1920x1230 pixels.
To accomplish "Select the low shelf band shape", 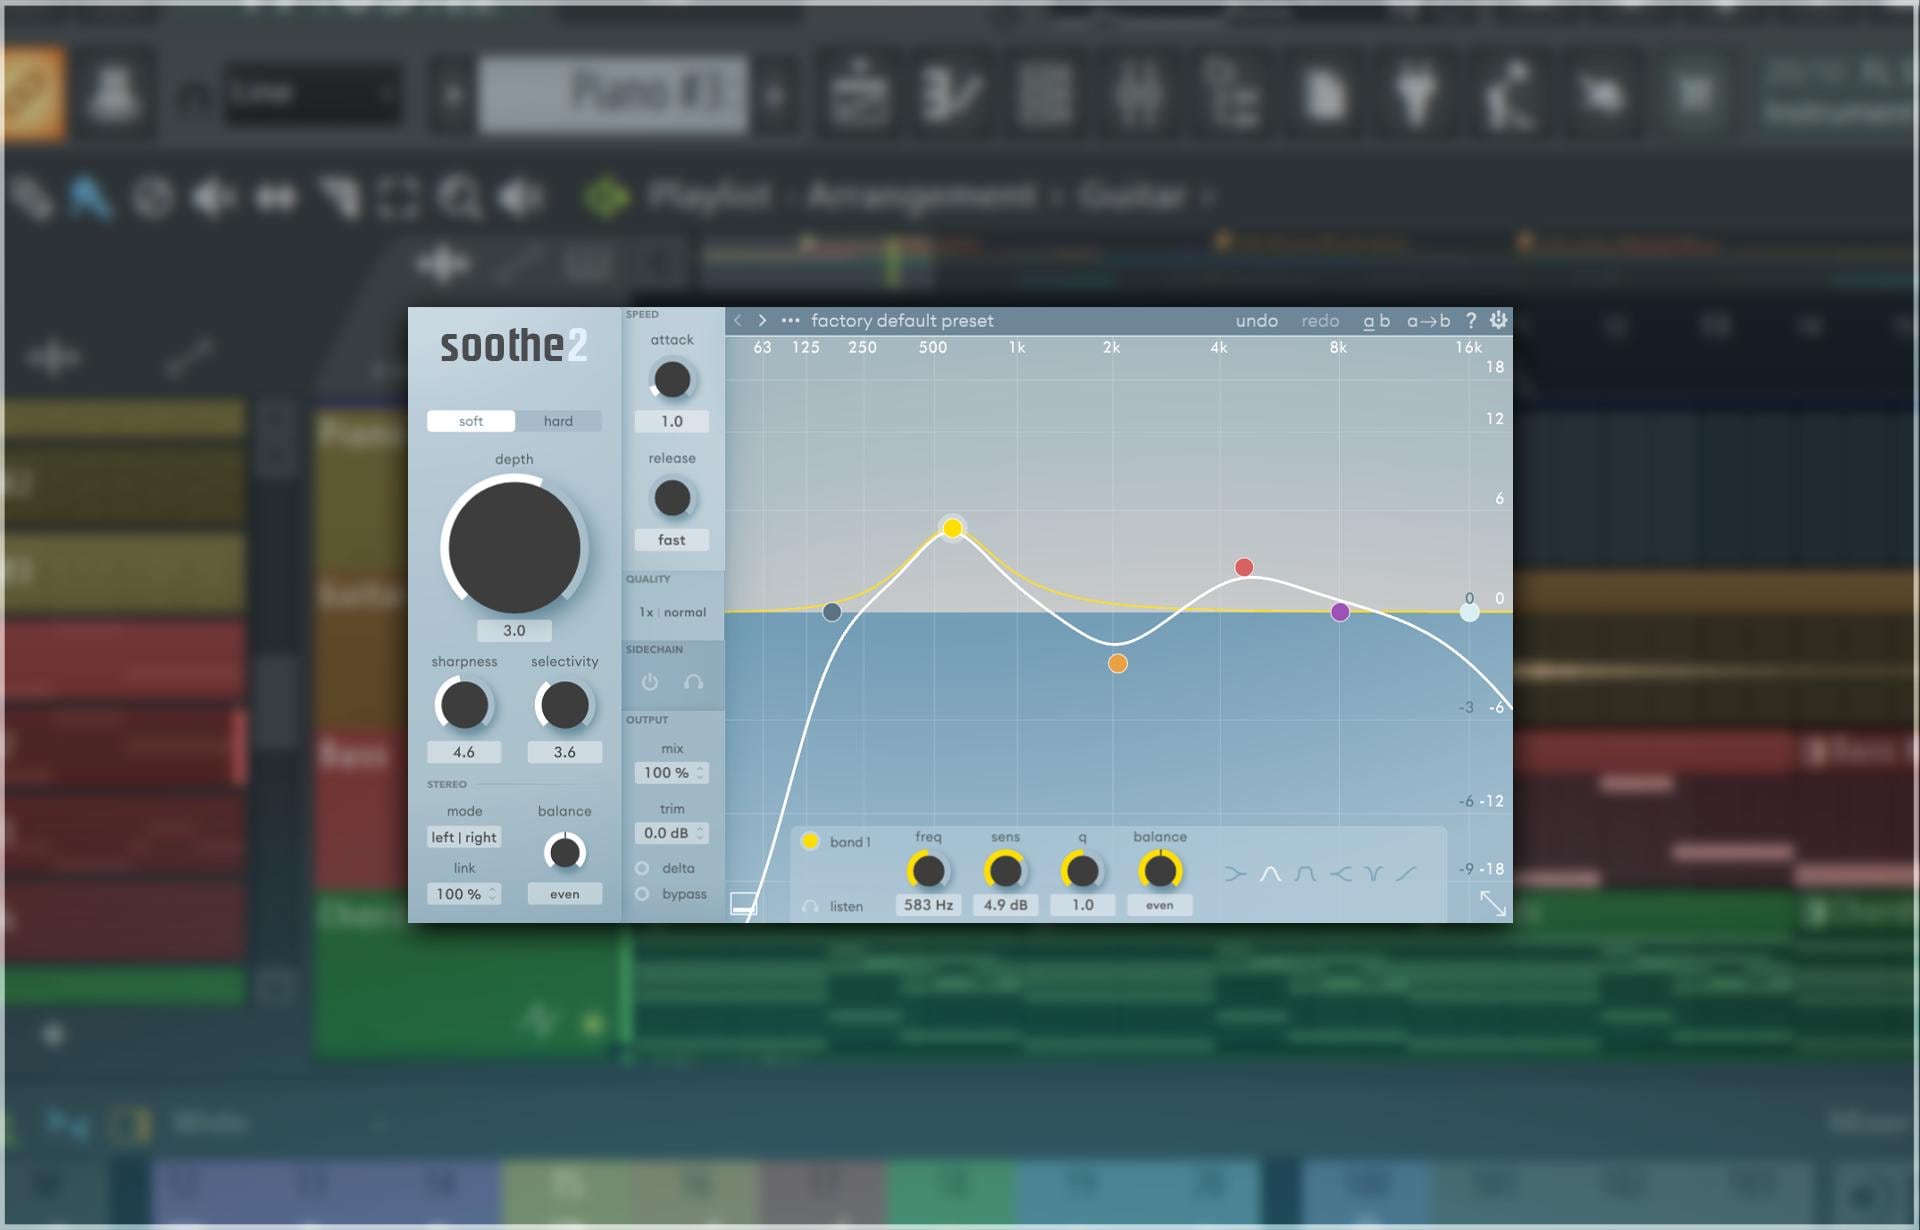I will tap(1236, 874).
